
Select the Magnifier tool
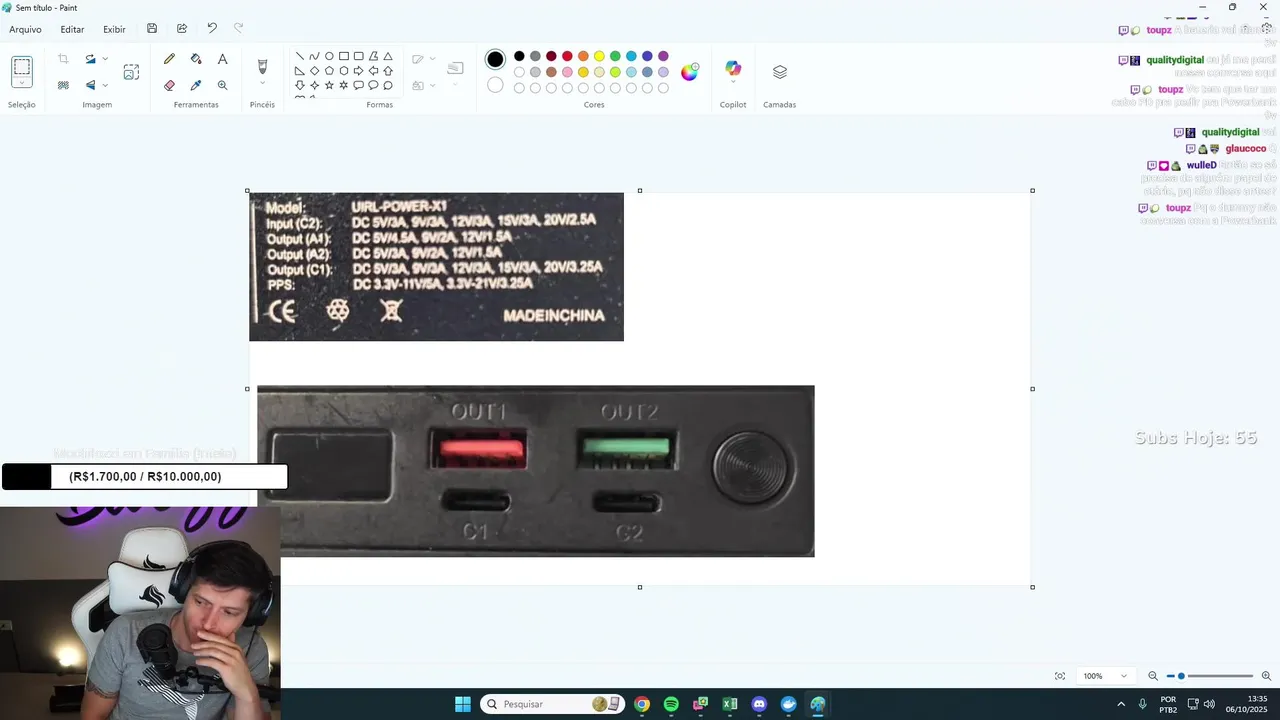pyautogui.click(x=222, y=85)
